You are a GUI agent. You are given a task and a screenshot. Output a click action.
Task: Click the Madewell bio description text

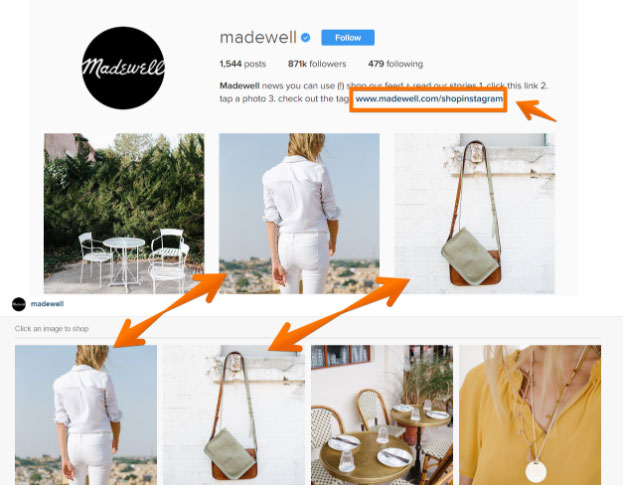[383, 92]
